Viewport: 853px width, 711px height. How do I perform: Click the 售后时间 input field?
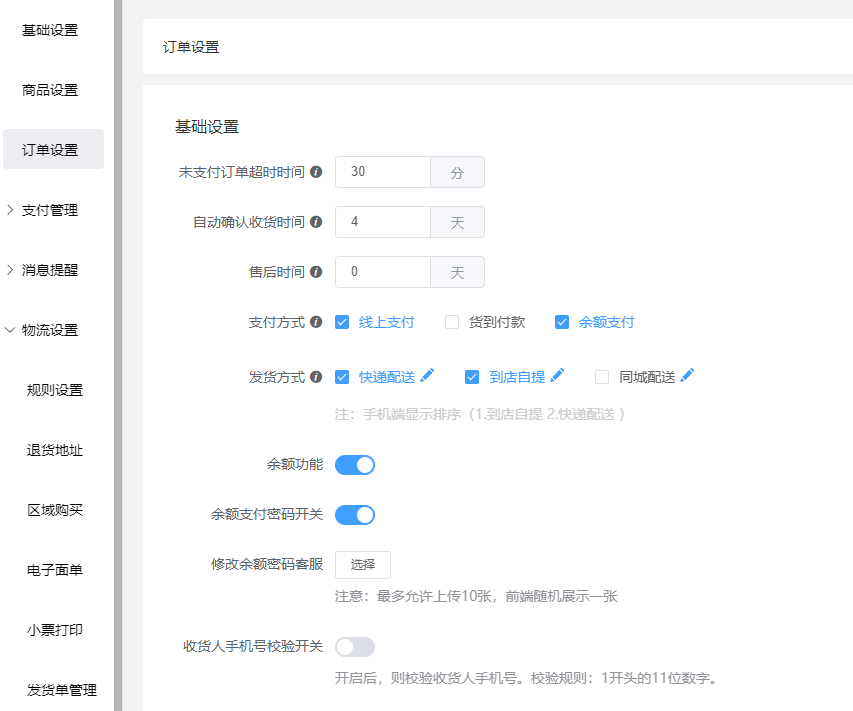383,272
